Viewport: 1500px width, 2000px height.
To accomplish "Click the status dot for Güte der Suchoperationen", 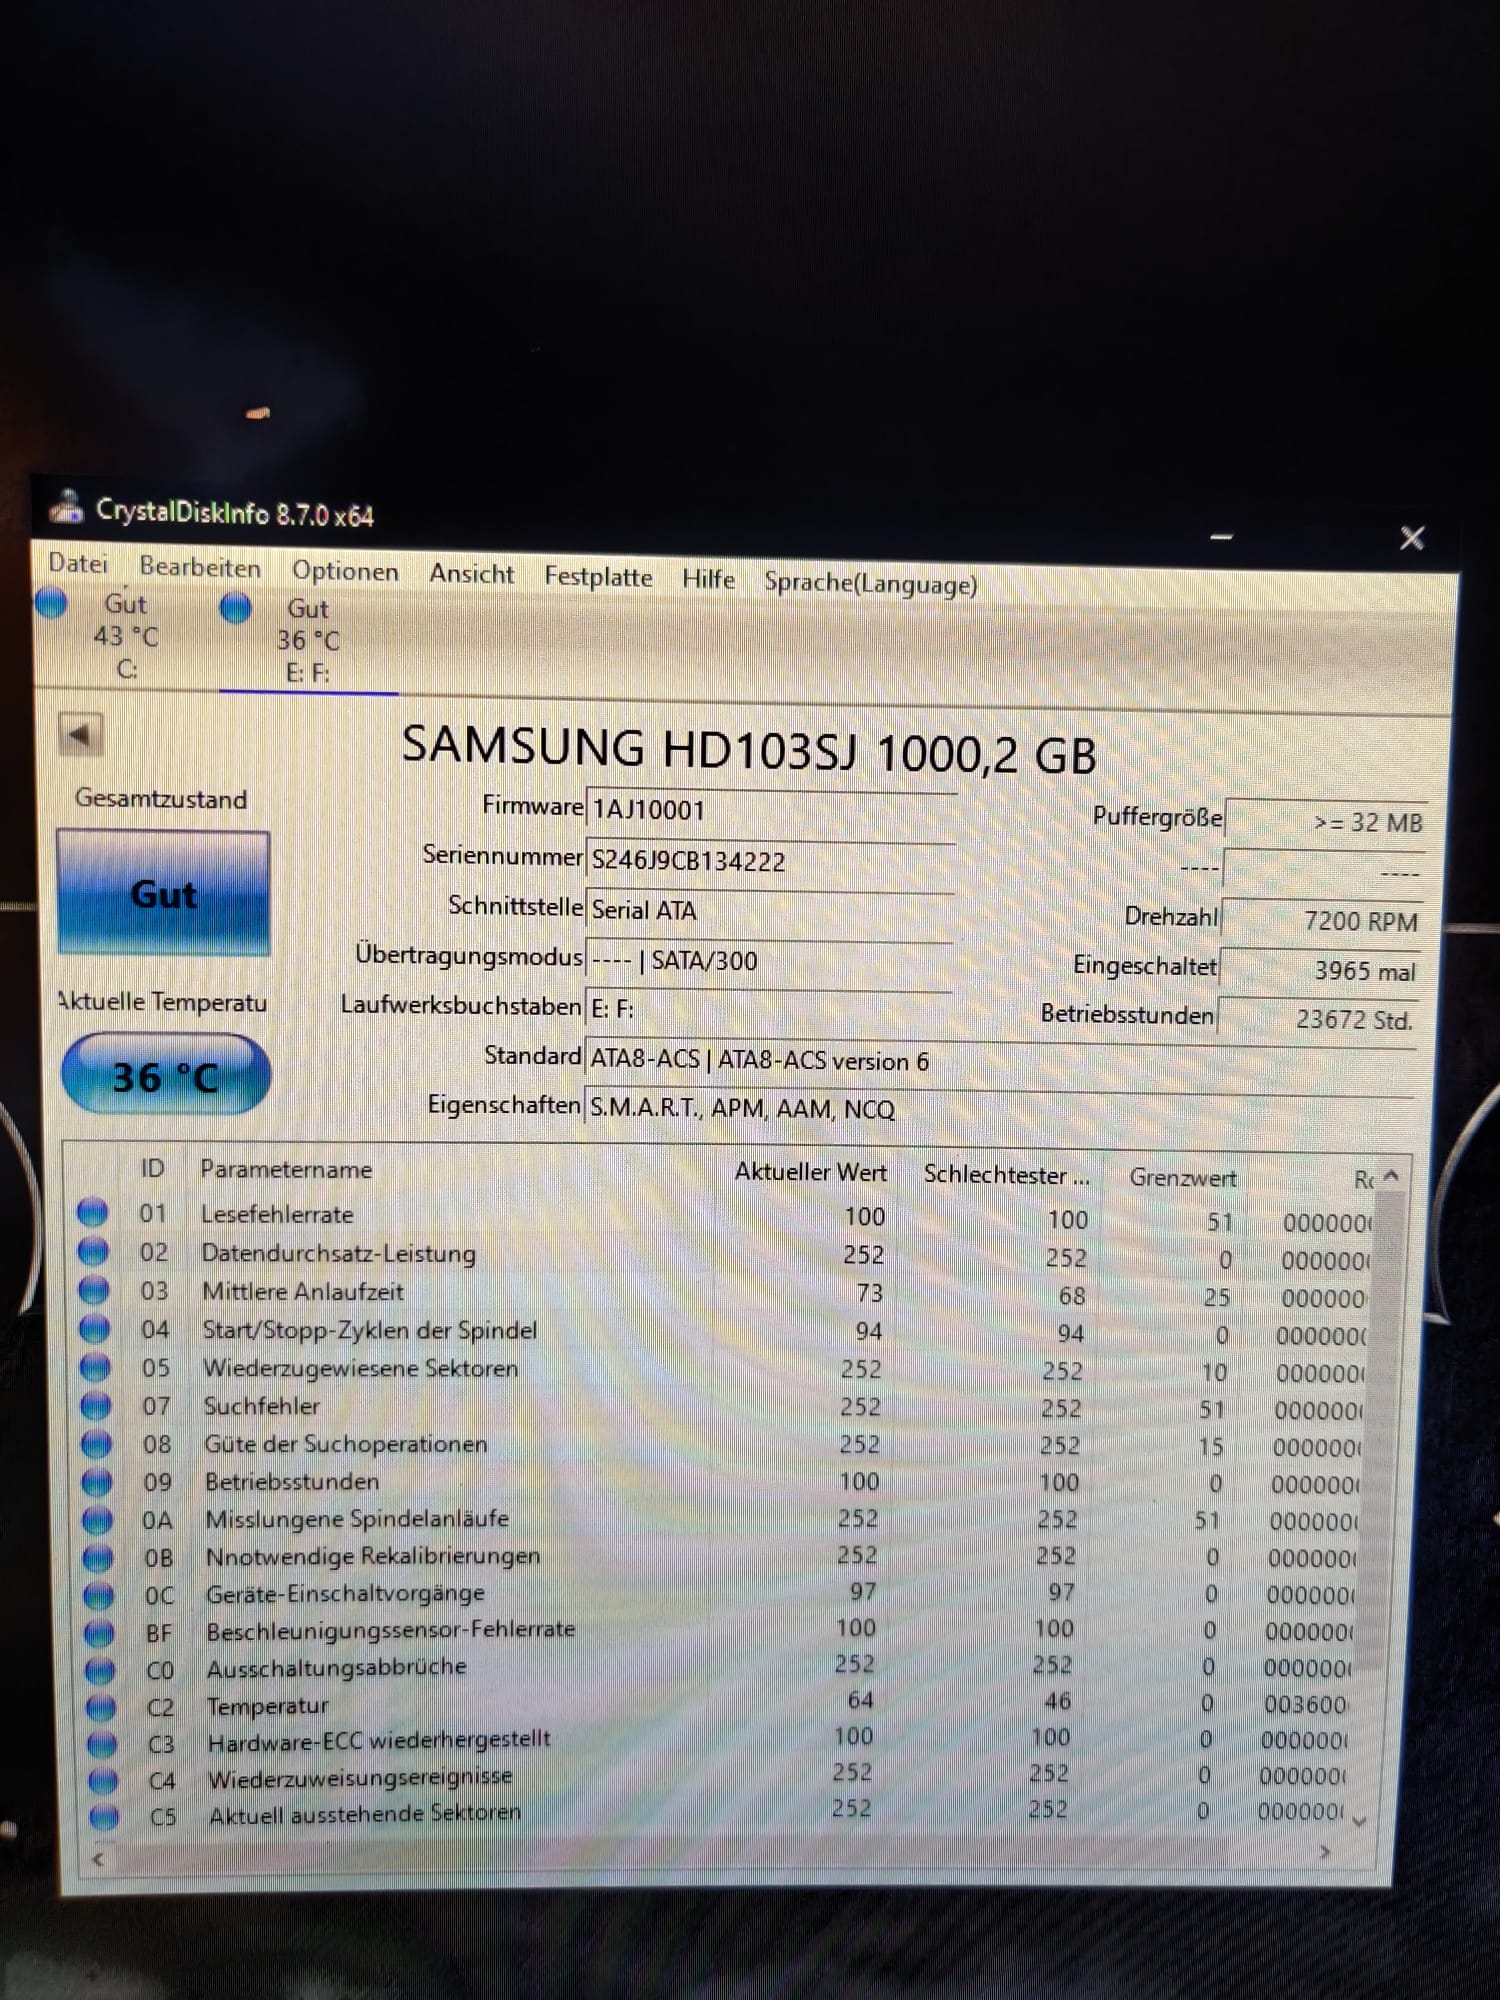I will (96, 1443).
